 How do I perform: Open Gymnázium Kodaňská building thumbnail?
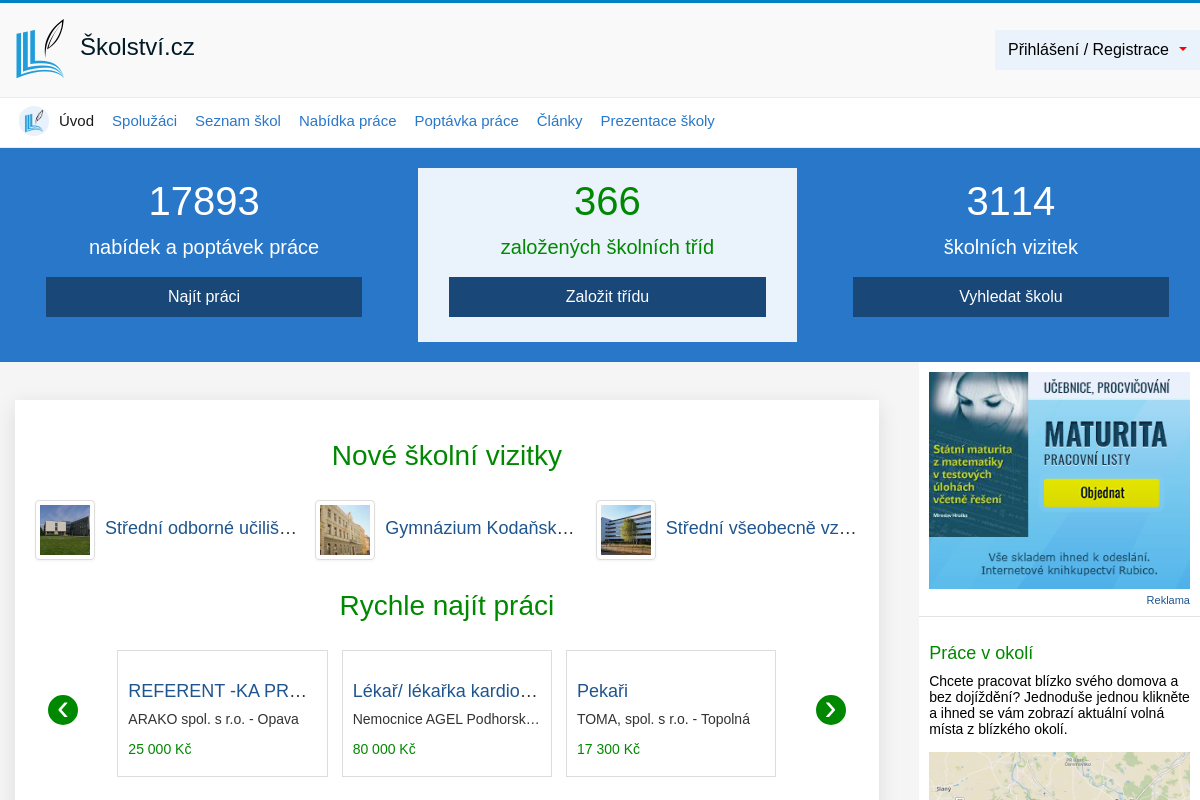345,530
